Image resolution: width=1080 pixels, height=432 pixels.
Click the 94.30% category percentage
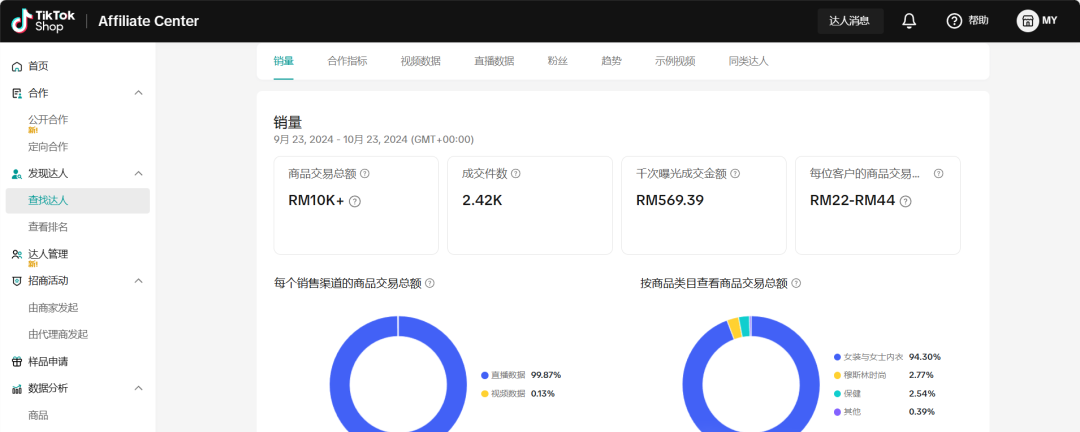click(925, 357)
